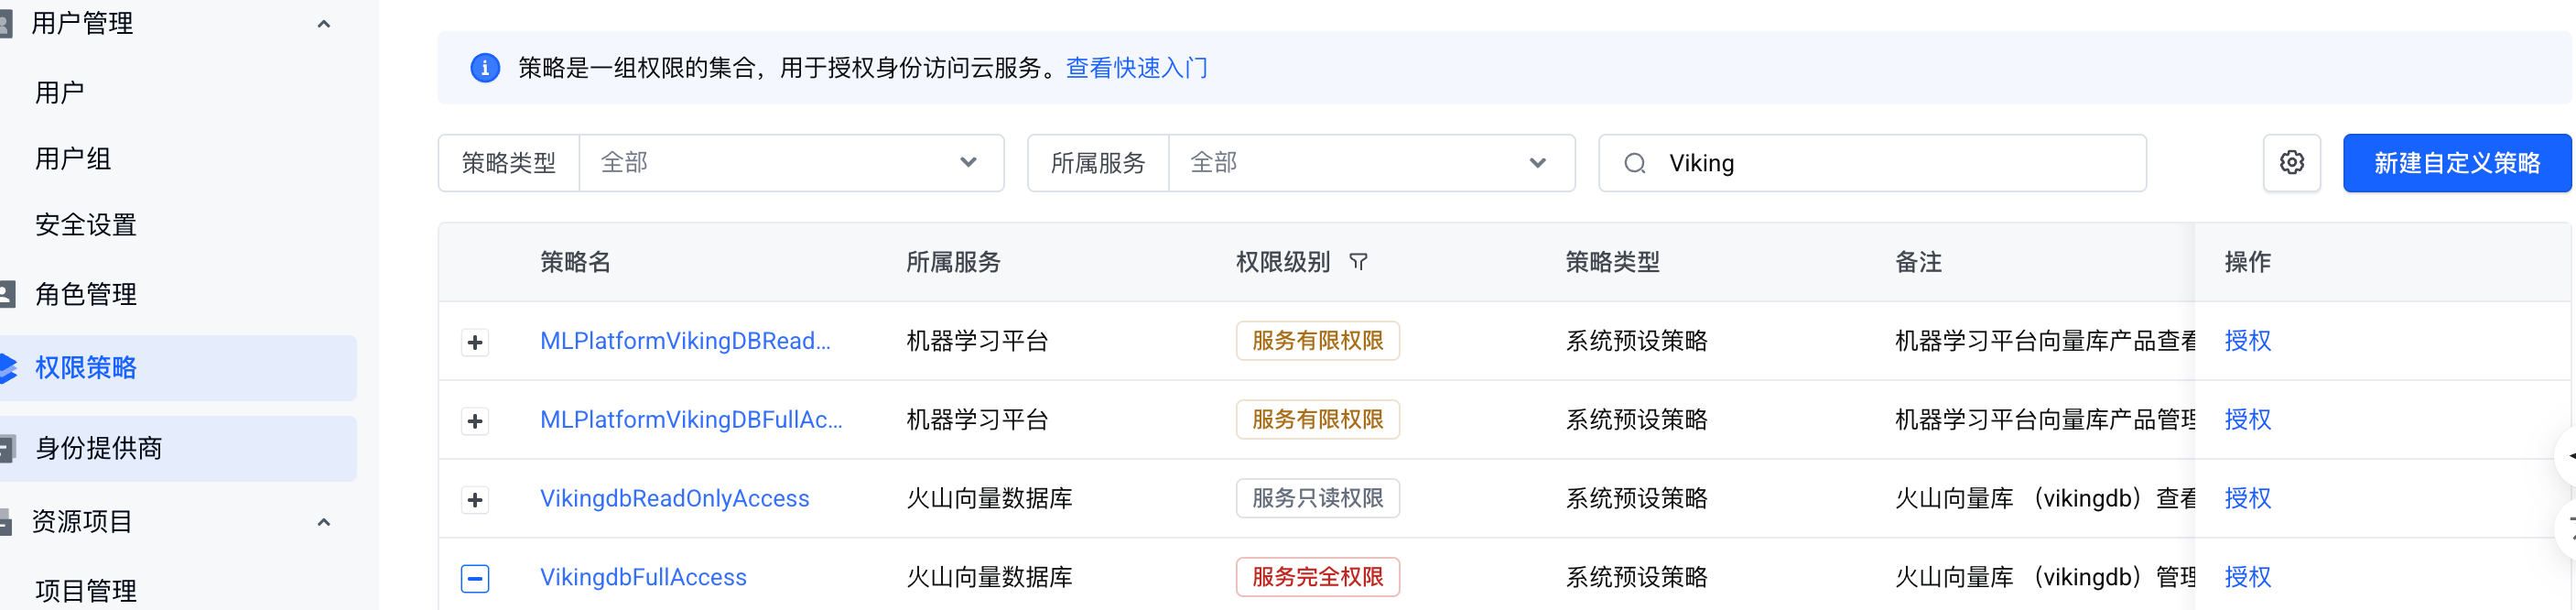Viewport: 2576px width, 610px height.
Task: Select 身份提供商 in the sidebar
Action: [99, 448]
